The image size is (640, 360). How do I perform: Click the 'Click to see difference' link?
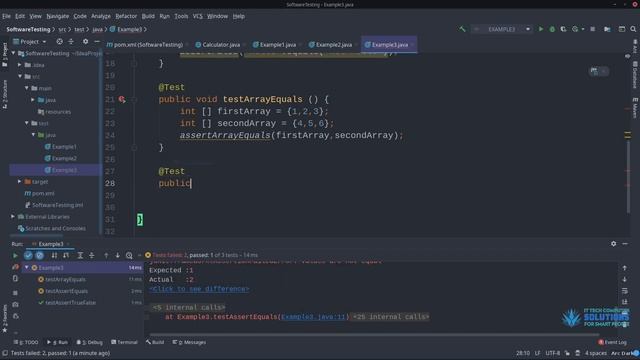point(199,289)
